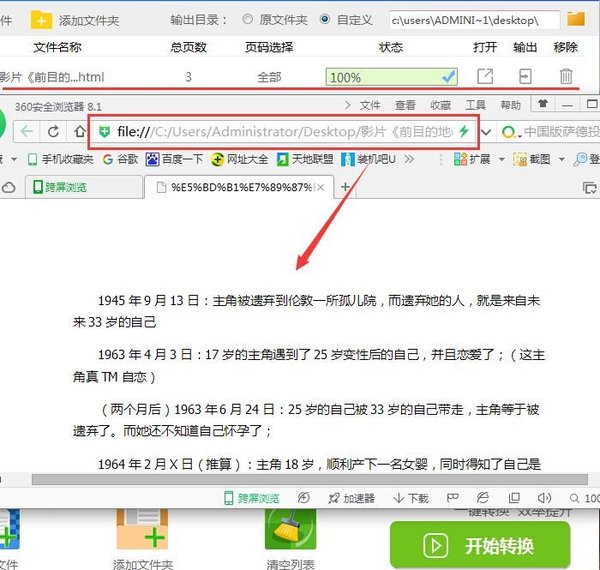Click the IE kernel switch icon in status bar
Screen dimensions: 600x570
[483, 498]
